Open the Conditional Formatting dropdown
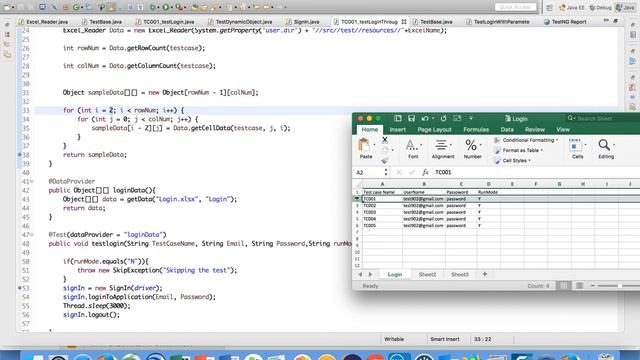This screenshot has width=640, height=360. click(526, 140)
